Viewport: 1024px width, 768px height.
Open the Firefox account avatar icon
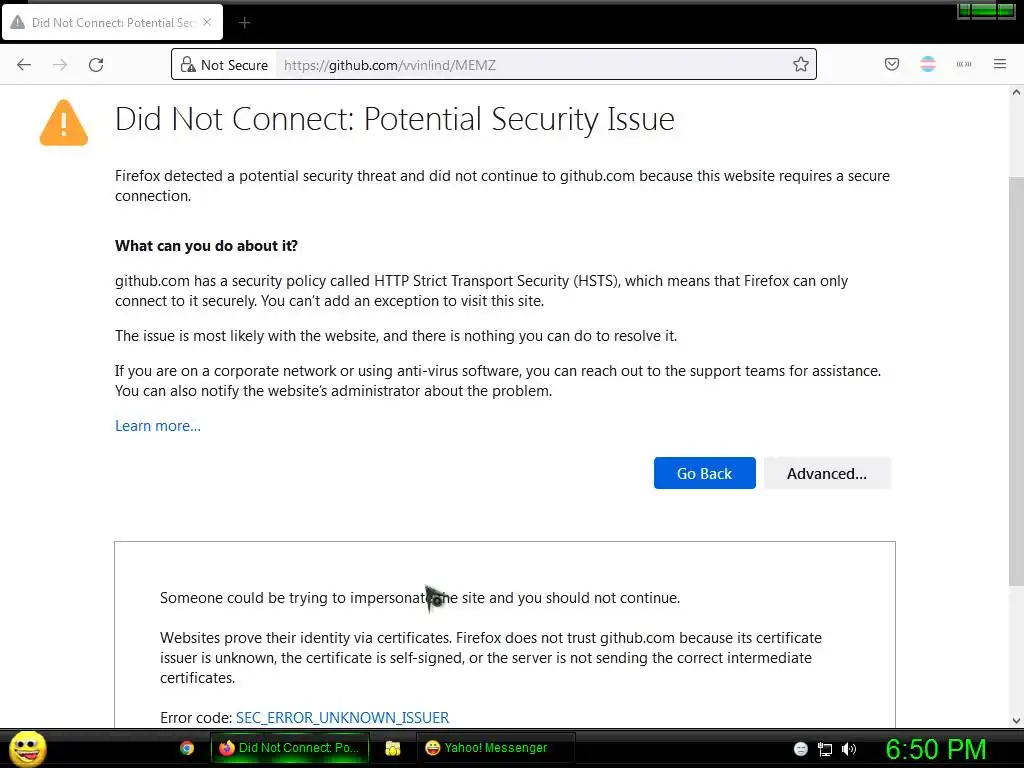click(x=928, y=64)
